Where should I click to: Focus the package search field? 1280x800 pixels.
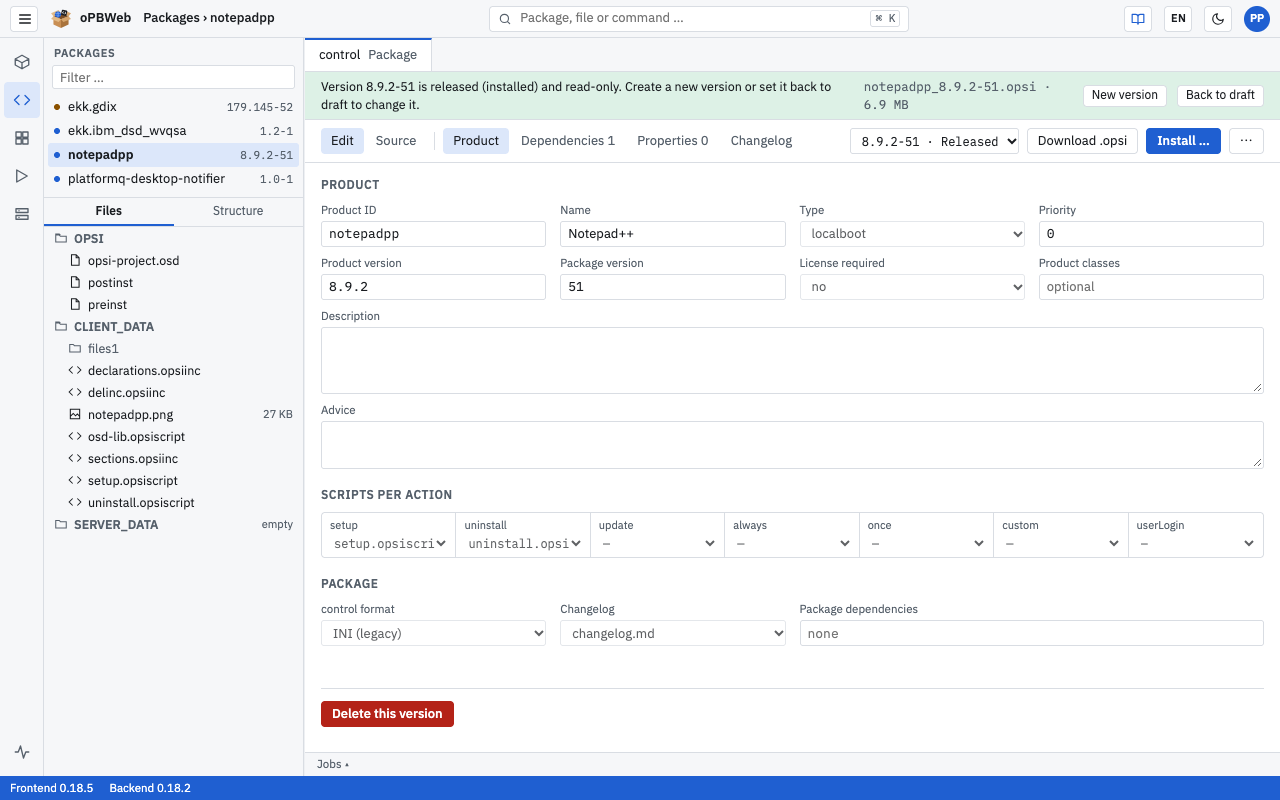pos(698,18)
